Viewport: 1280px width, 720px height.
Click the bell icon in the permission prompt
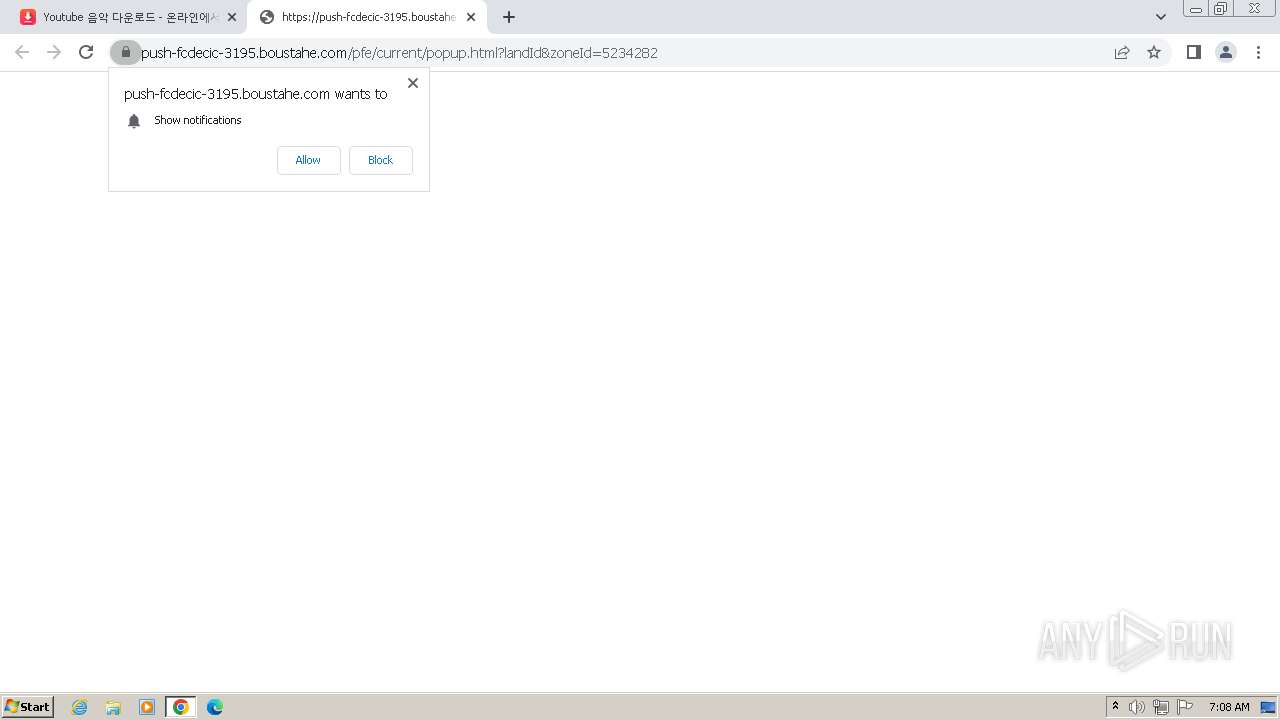tap(134, 121)
